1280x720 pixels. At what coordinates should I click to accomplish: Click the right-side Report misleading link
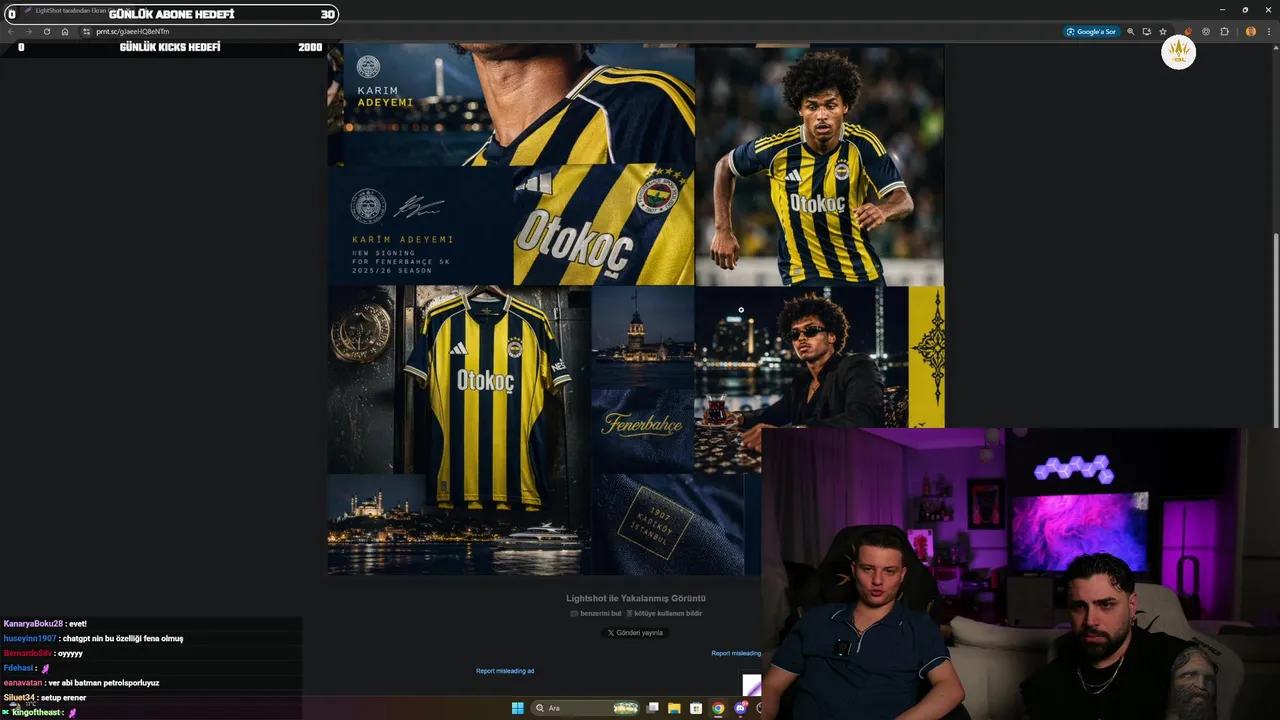point(736,653)
